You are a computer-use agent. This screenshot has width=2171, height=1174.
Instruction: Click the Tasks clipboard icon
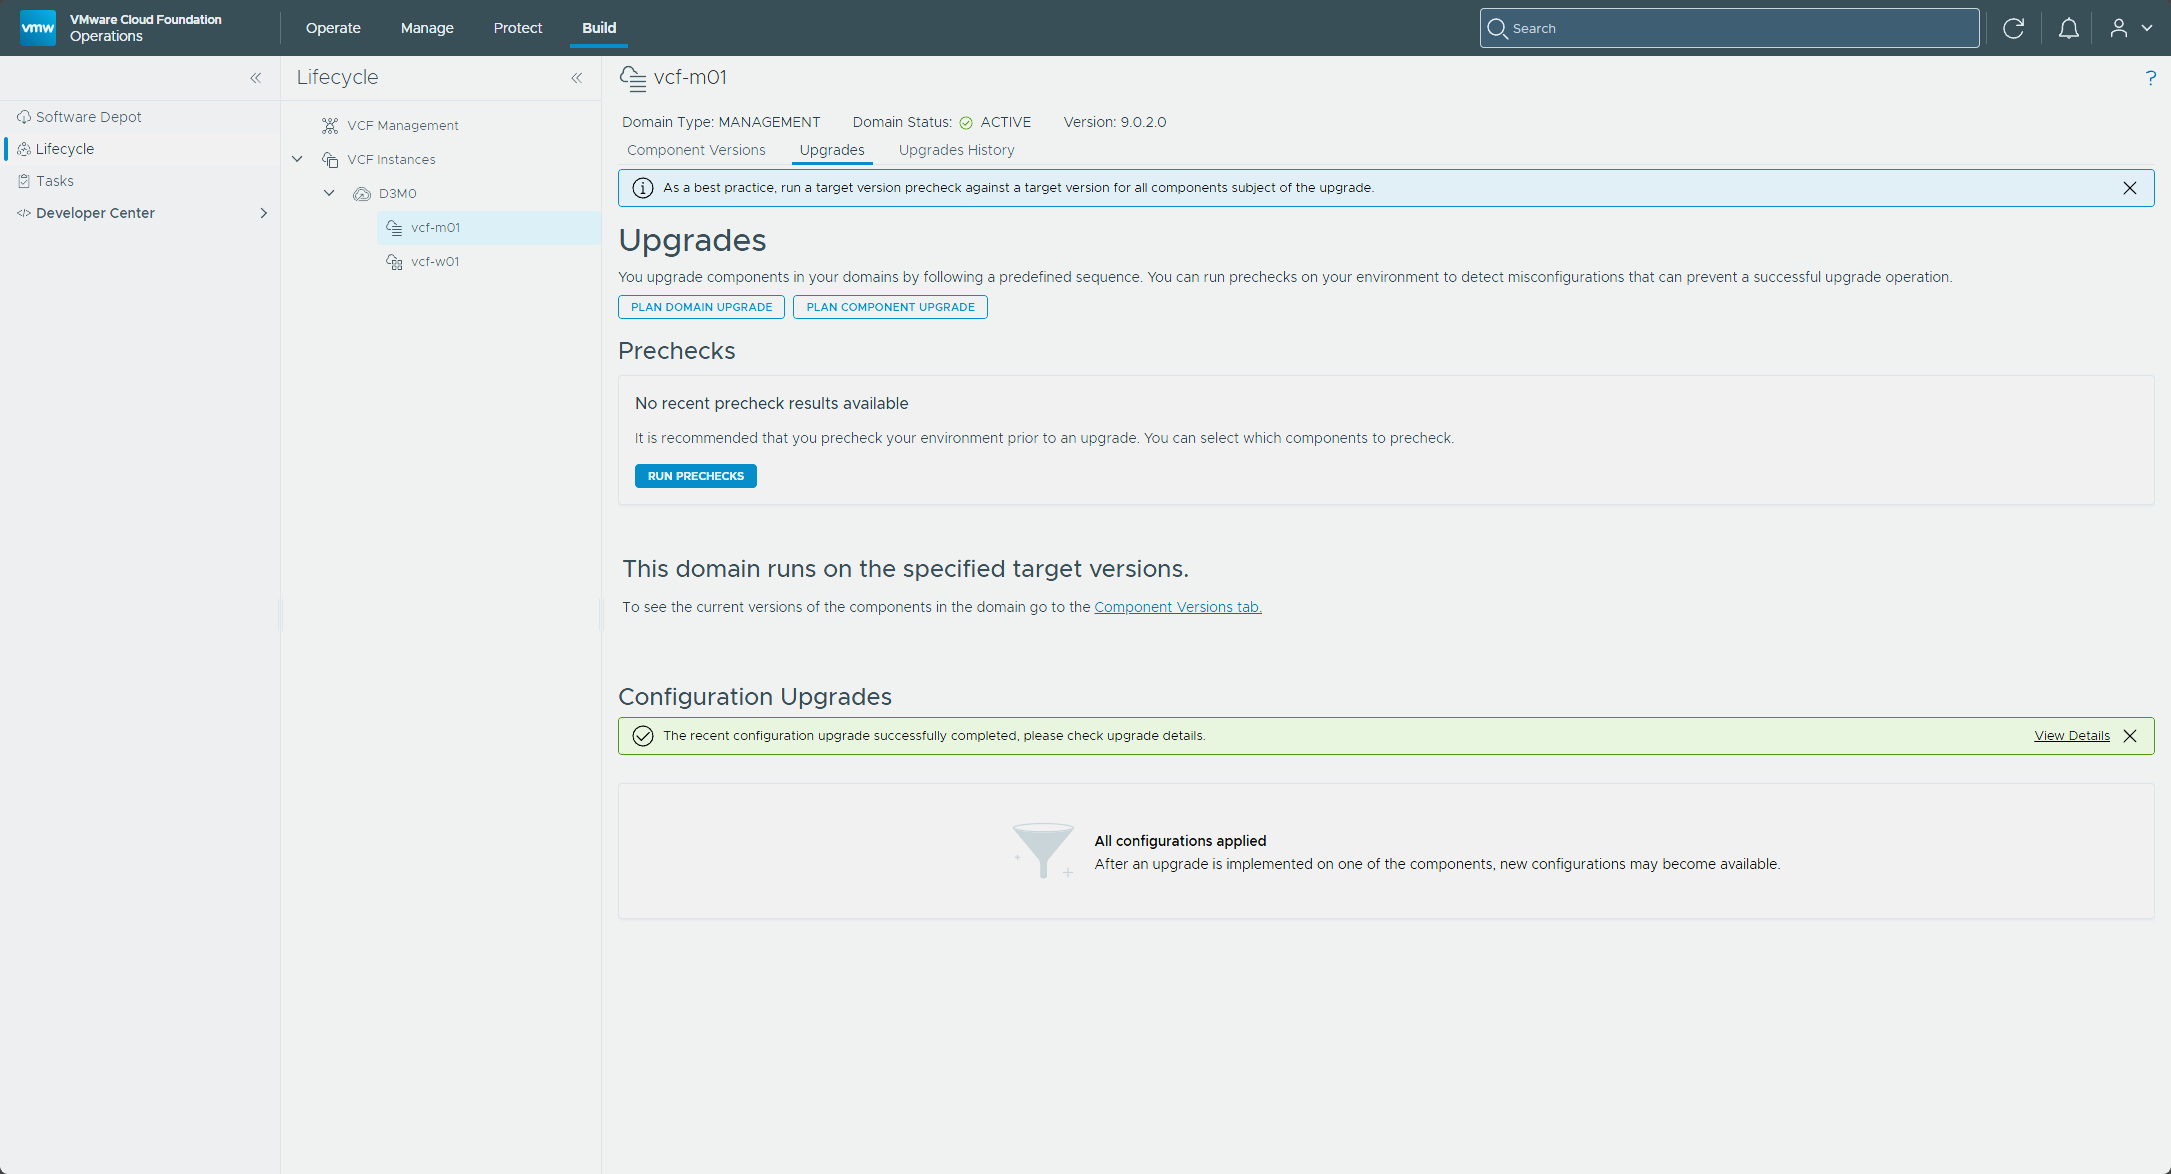point(24,181)
